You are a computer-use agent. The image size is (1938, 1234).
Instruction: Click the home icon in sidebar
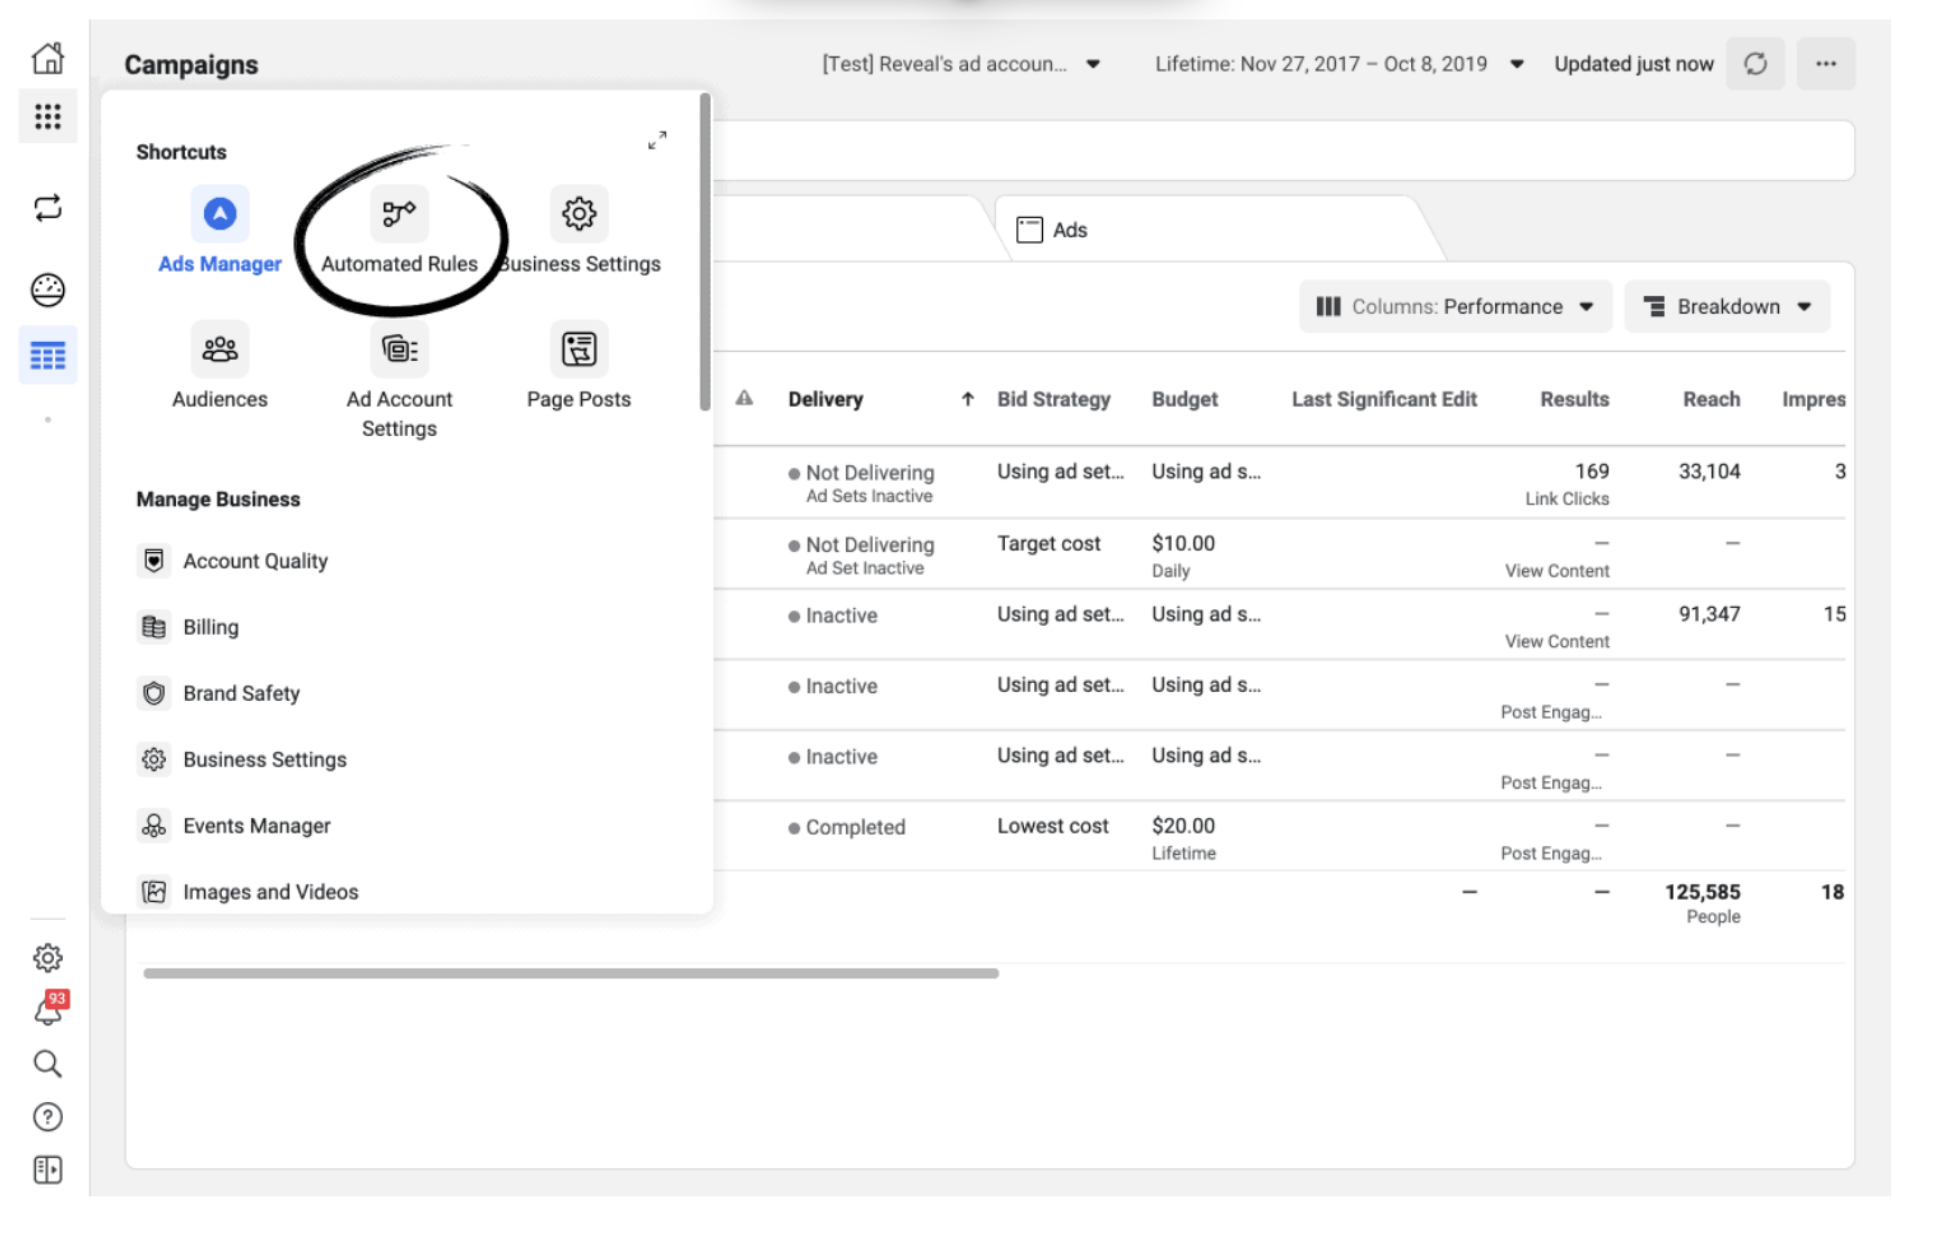[47, 58]
